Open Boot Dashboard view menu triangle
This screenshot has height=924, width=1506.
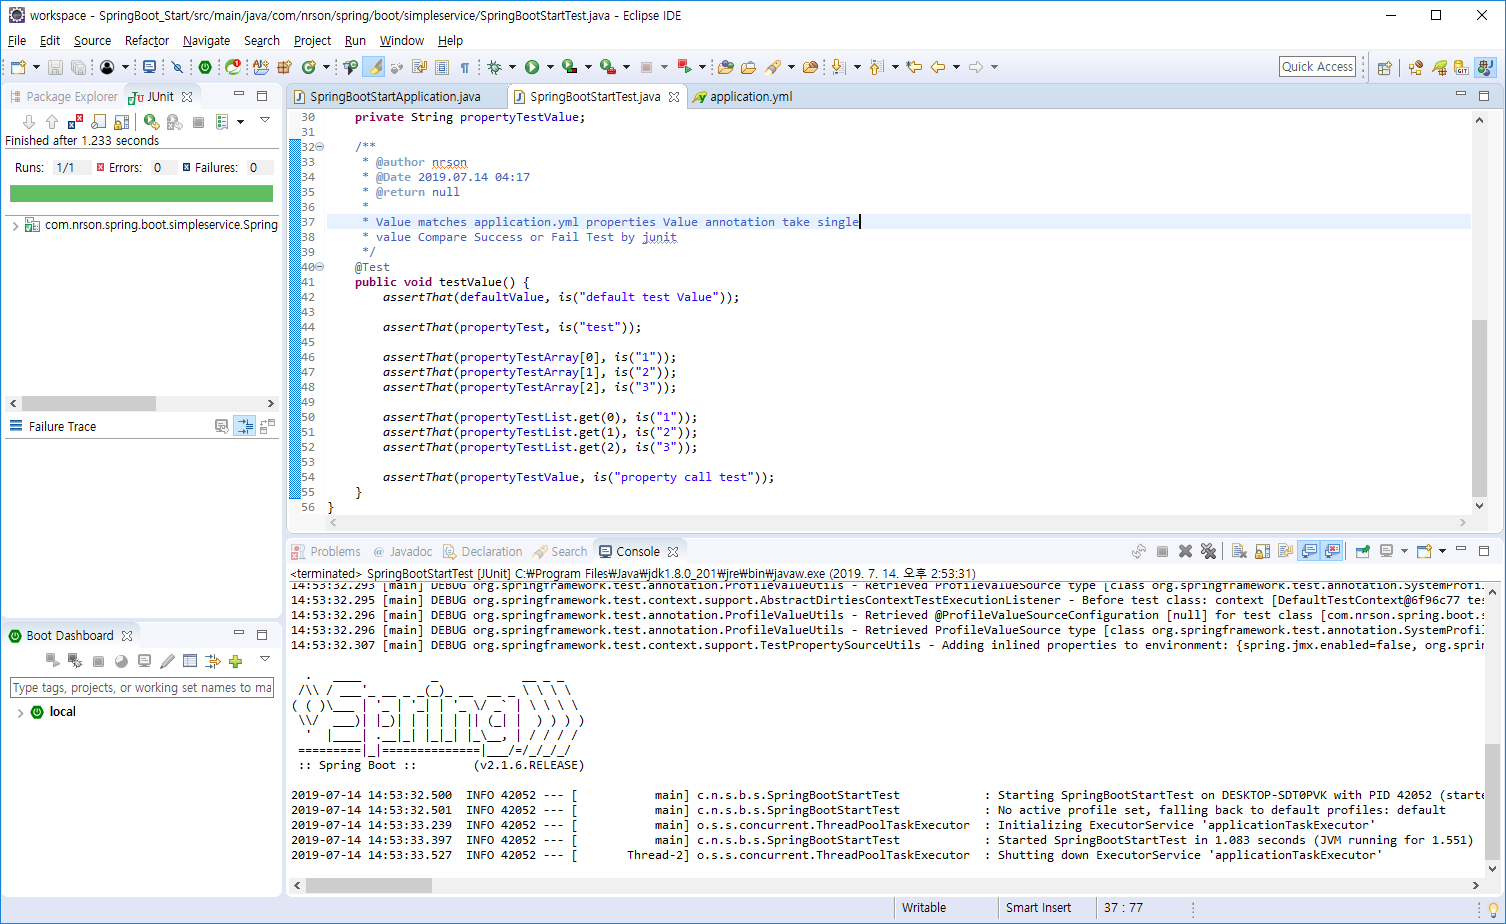coord(265,659)
